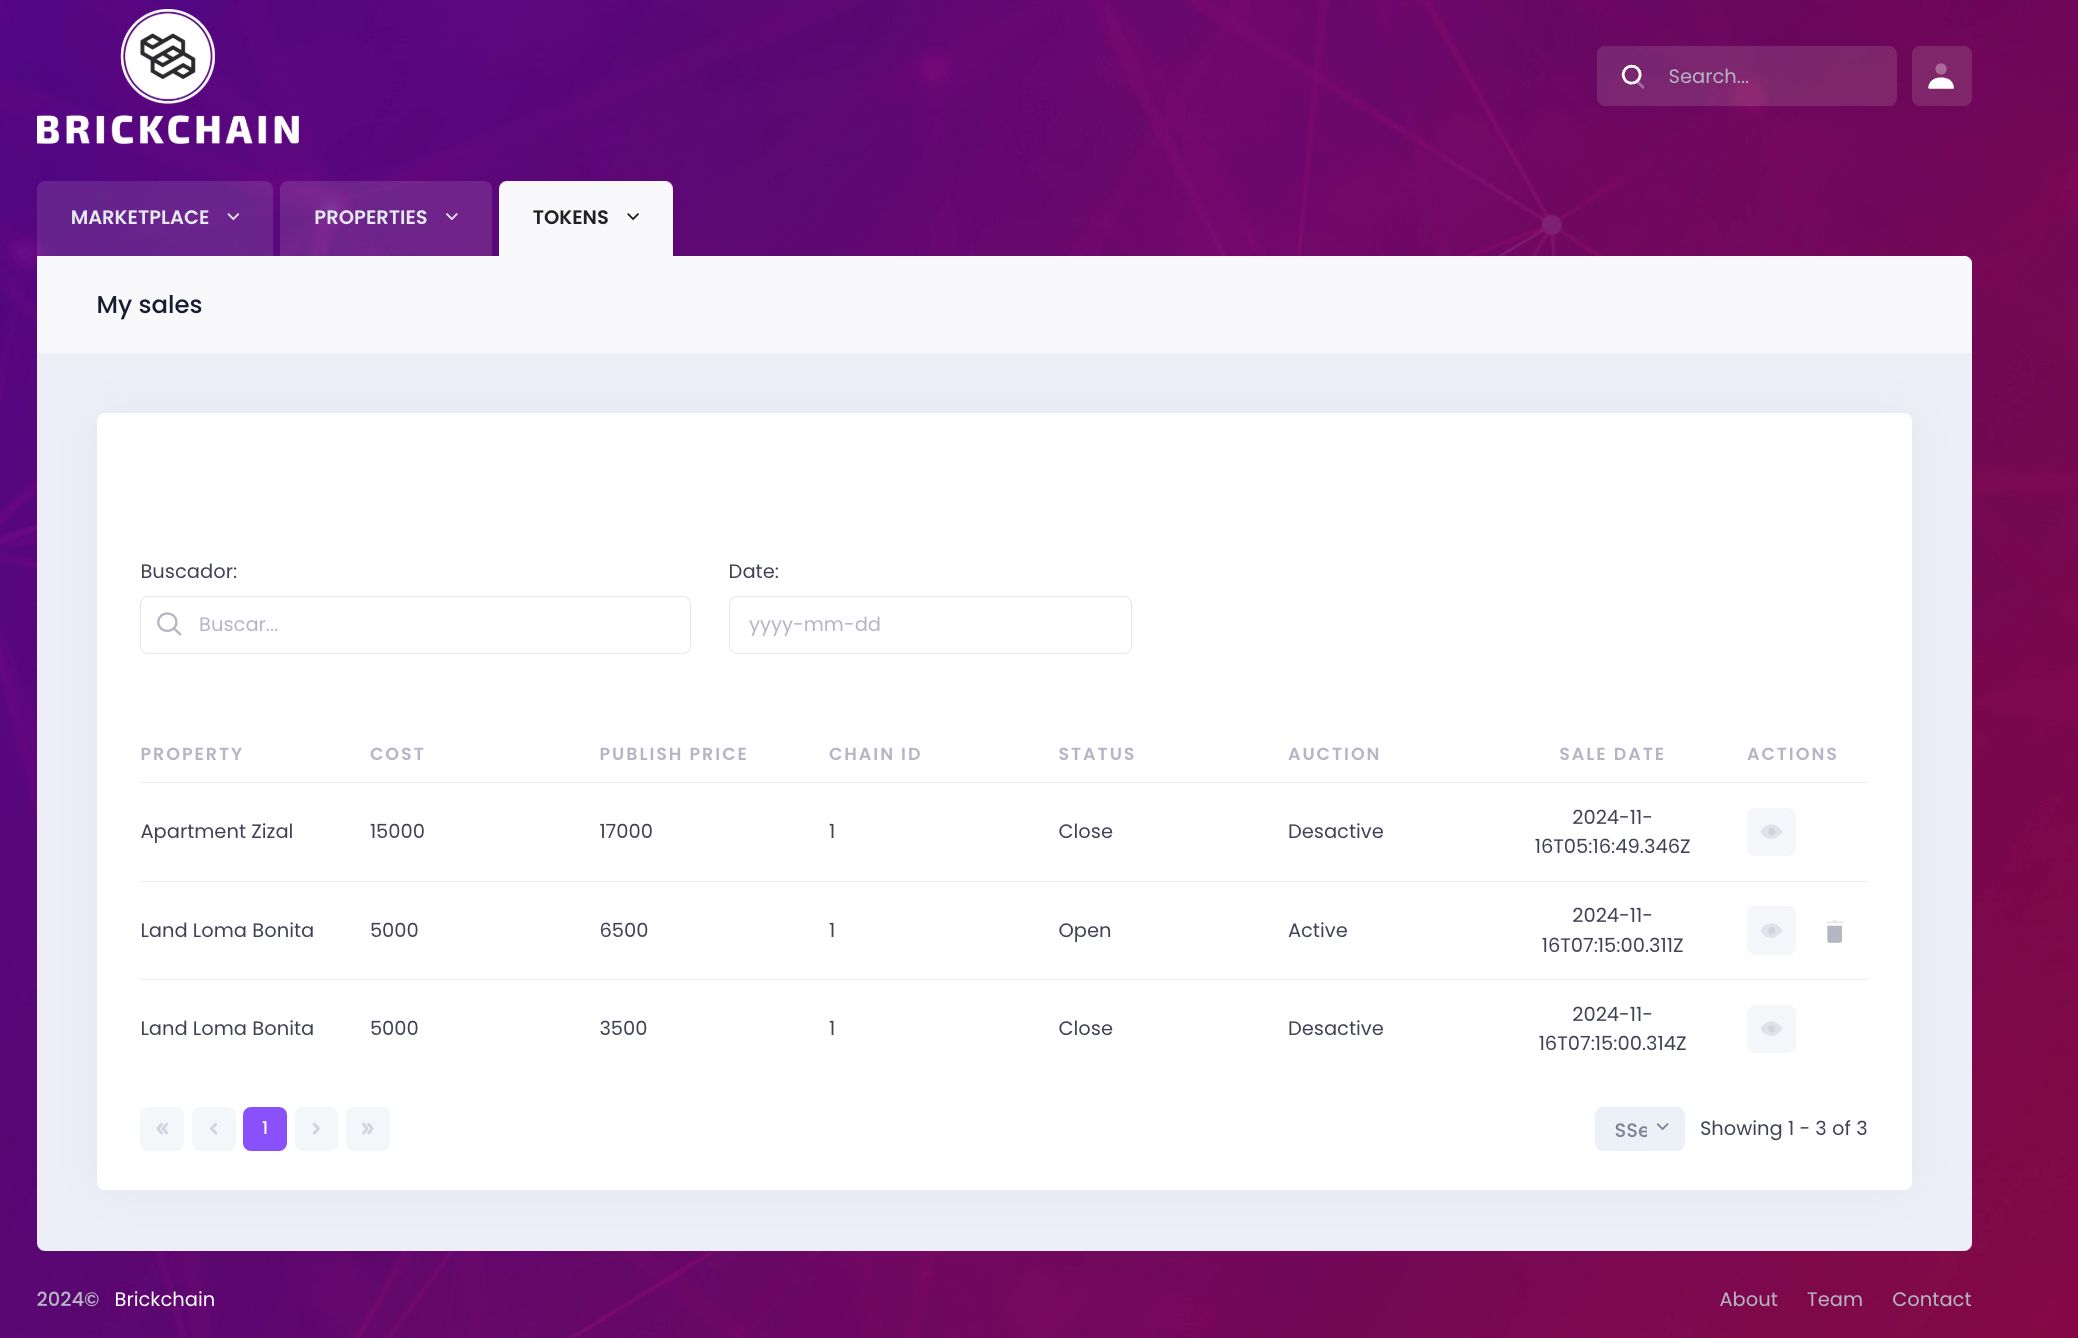Sort by STATUS column header
Viewport: 2078px width, 1338px height.
1096,754
